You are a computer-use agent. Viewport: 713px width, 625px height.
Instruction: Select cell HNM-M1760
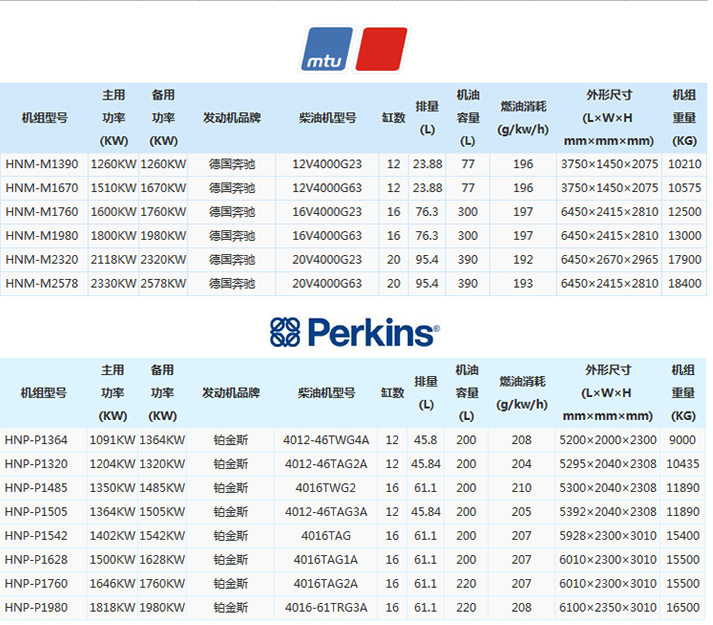coord(42,212)
